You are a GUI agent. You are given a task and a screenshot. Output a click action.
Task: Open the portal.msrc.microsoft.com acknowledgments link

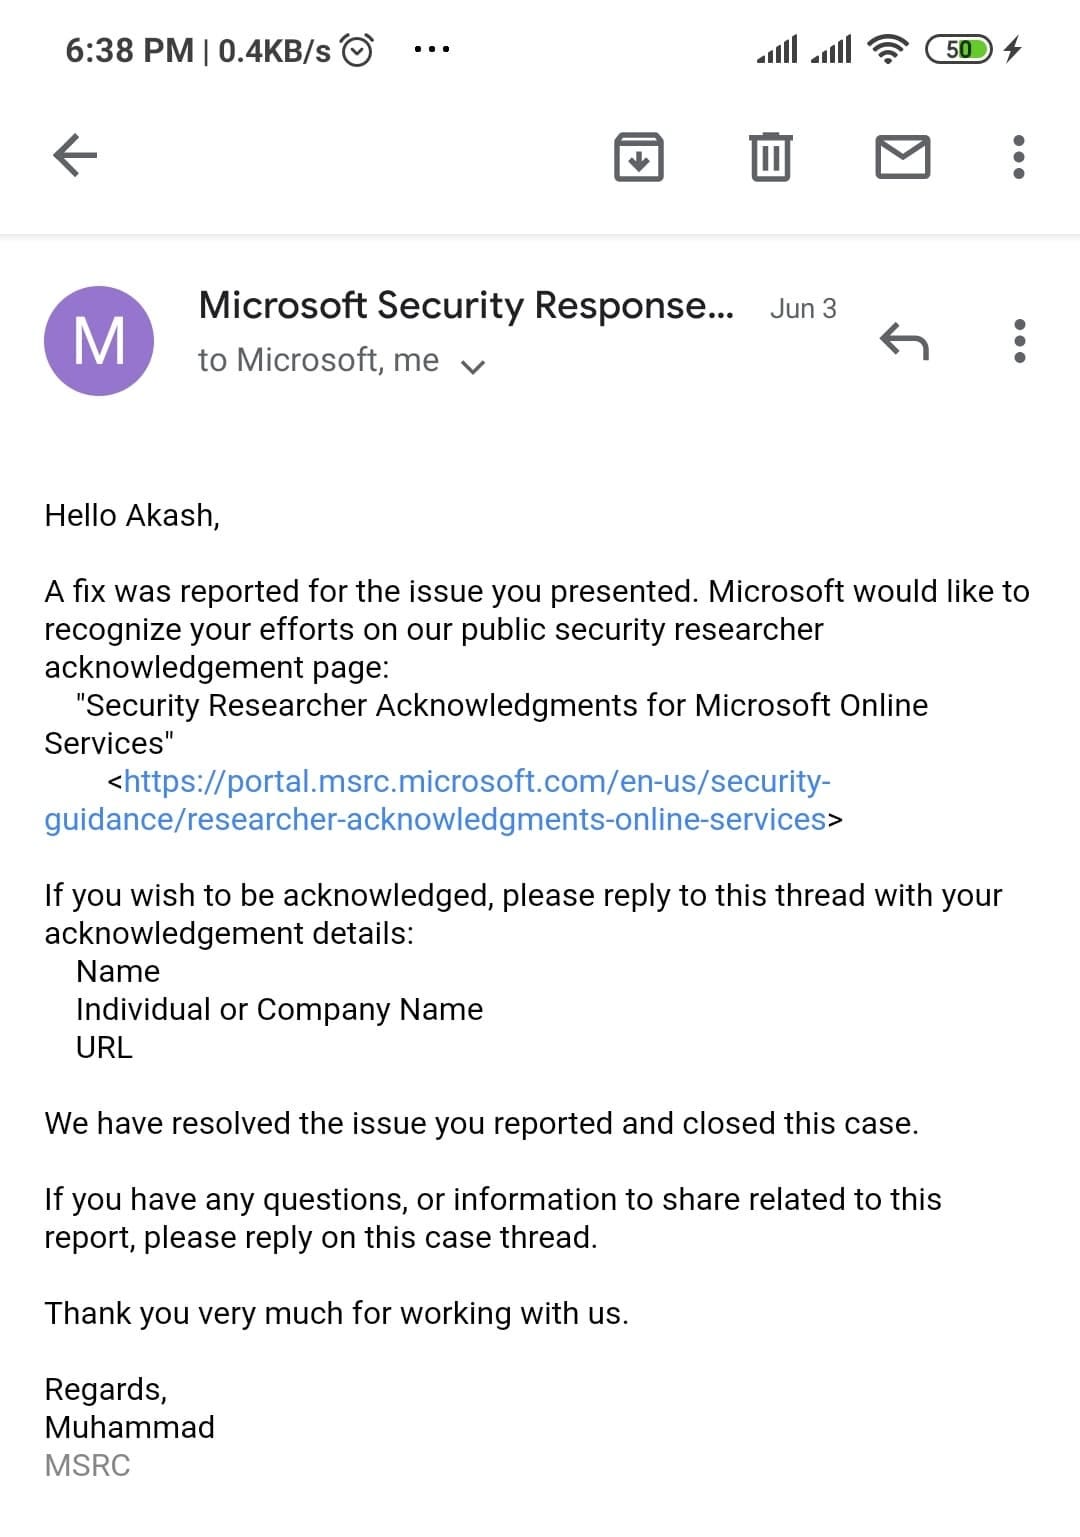[477, 781]
